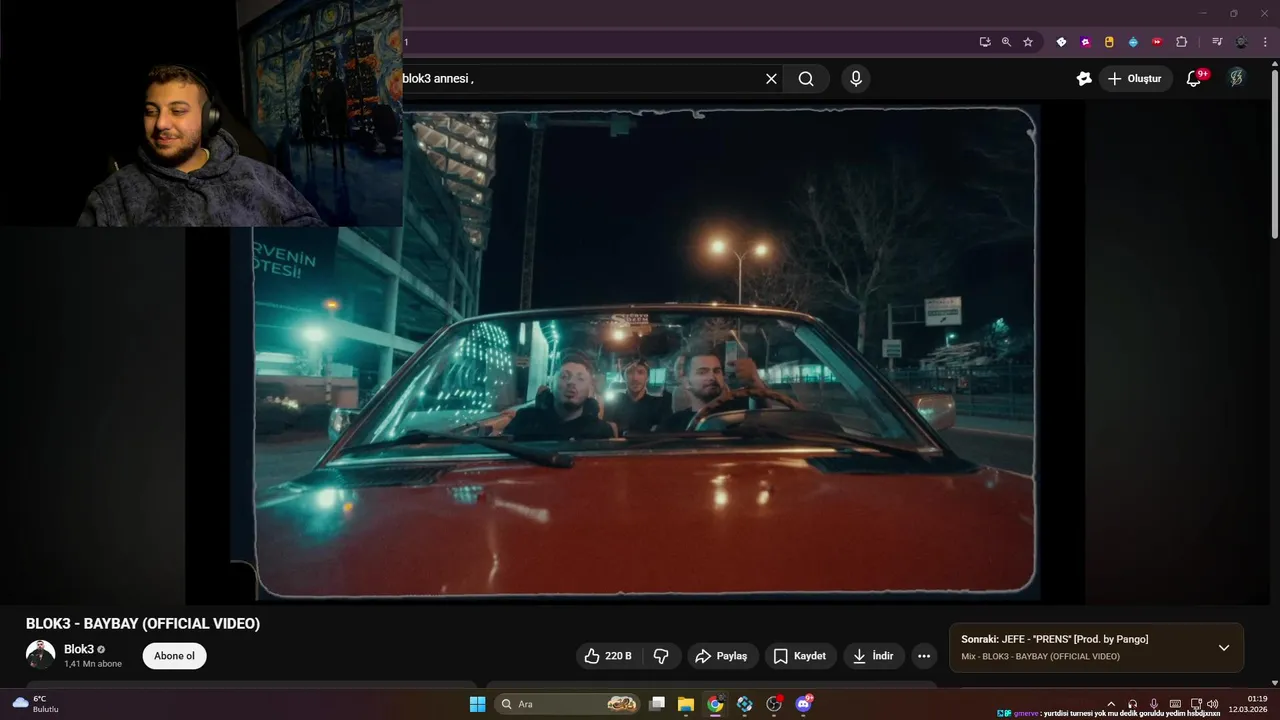Open YouTube notifications bell

[1194, 79]
